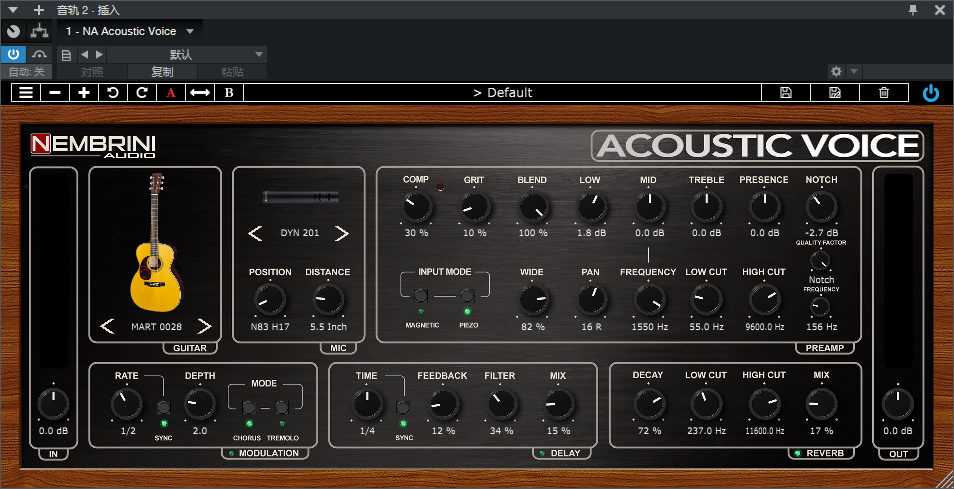Select the A comparison slot
Screen dimensions: 954x489
click(x=171, y=92)
